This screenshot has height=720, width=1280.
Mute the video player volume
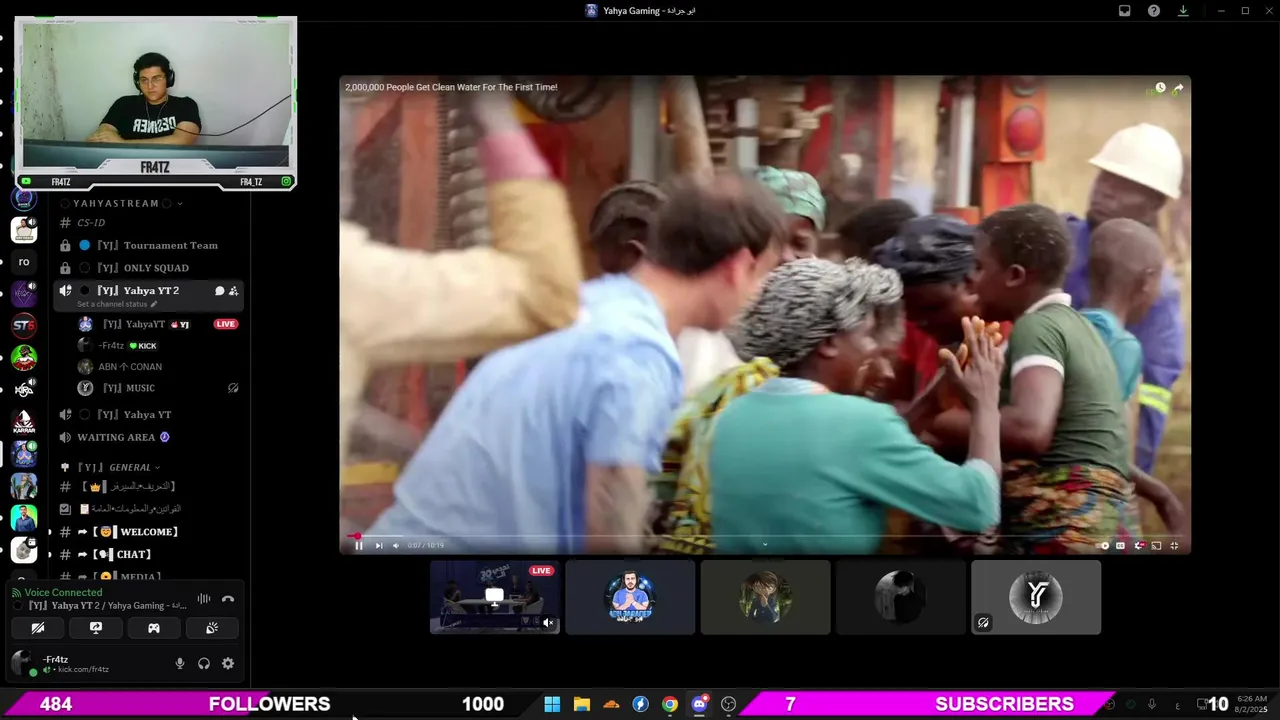(396, 545)
